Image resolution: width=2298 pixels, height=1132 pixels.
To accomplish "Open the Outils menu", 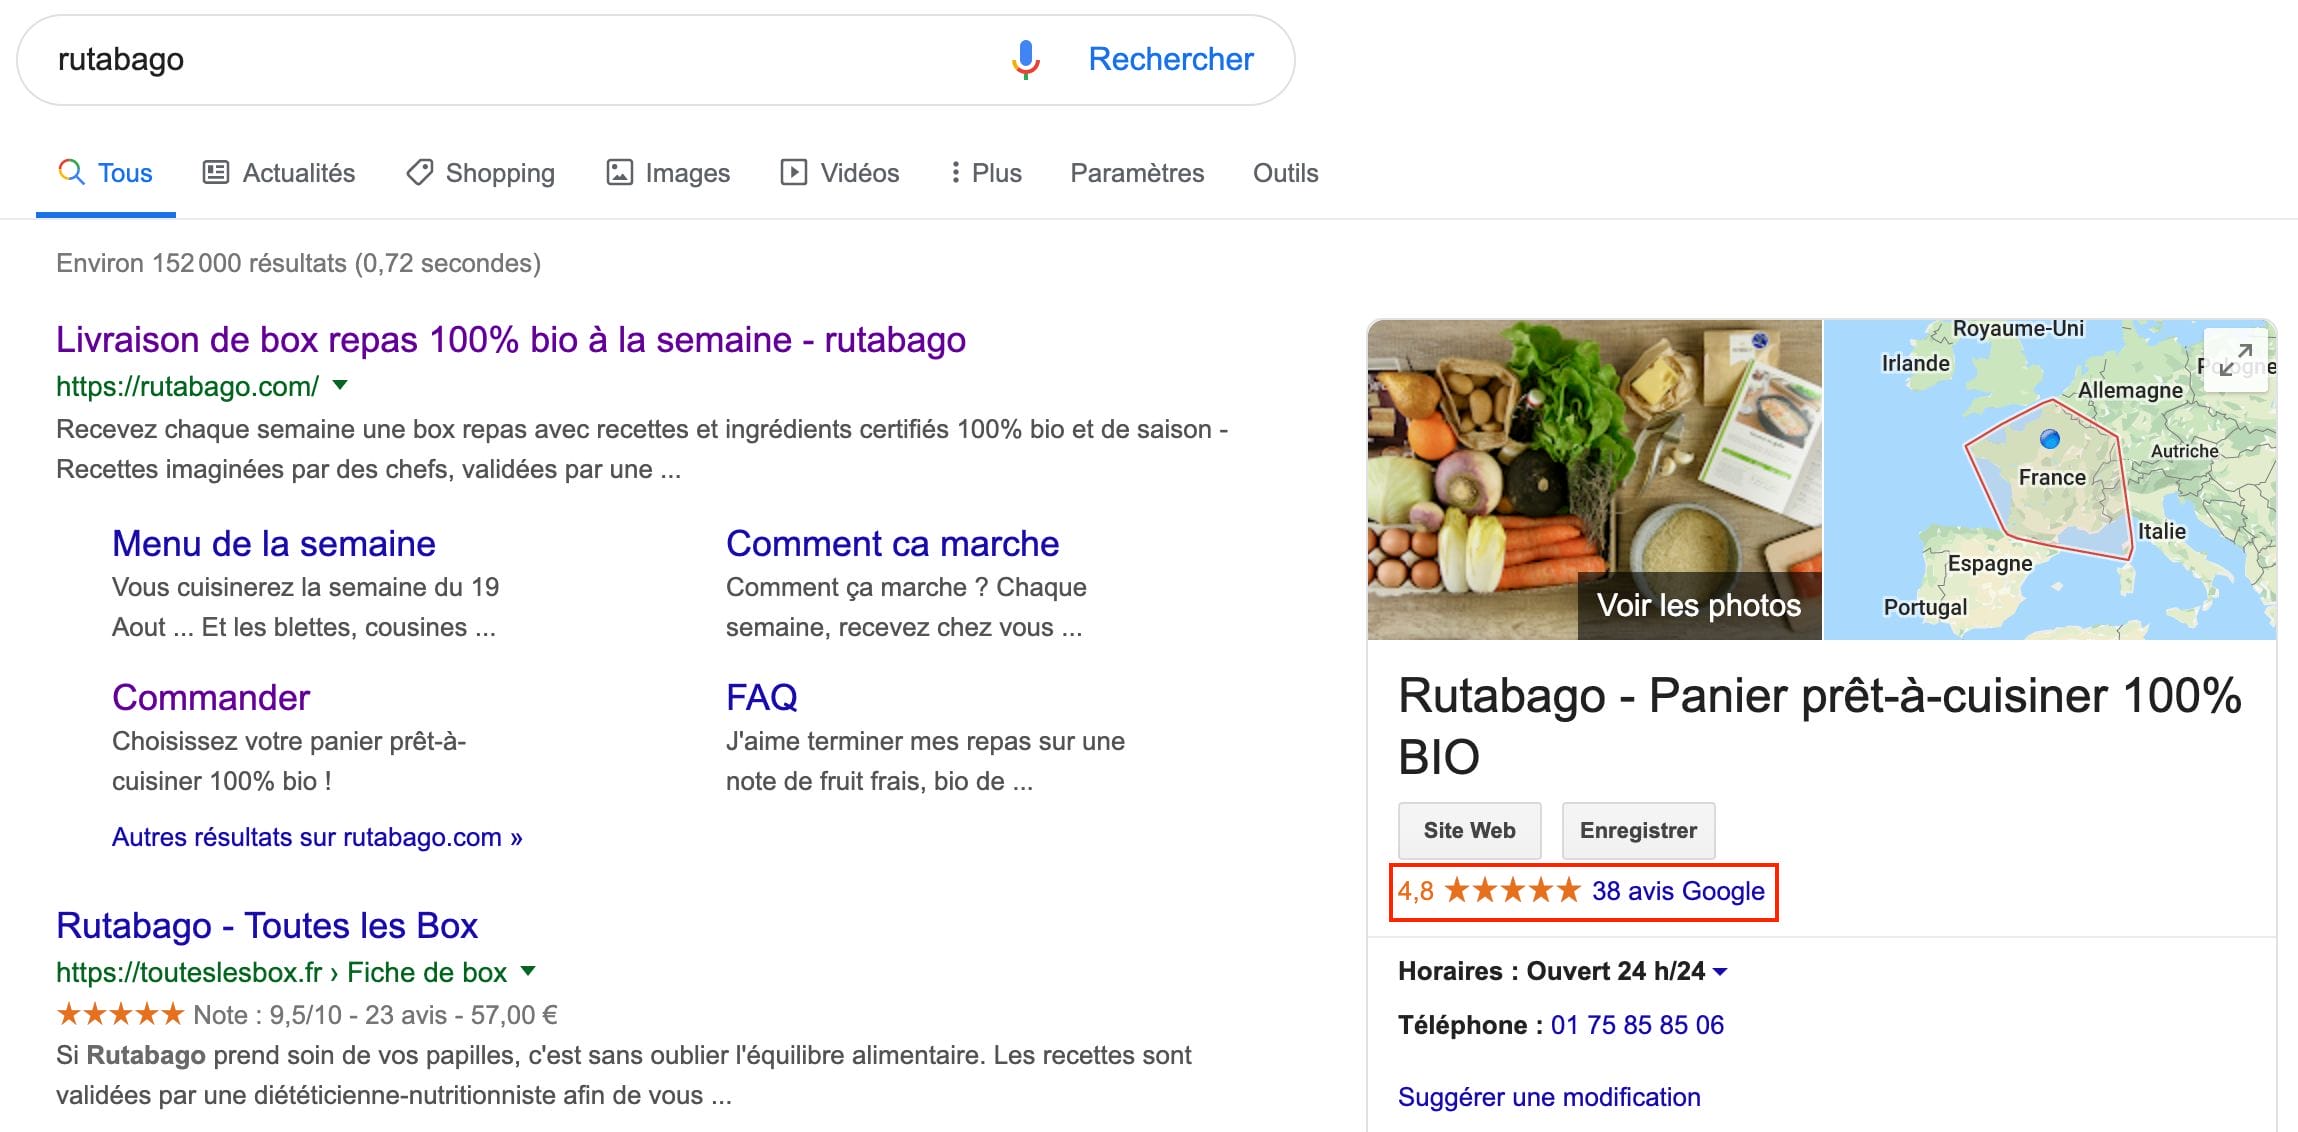I will click(x=1285, y=172).
